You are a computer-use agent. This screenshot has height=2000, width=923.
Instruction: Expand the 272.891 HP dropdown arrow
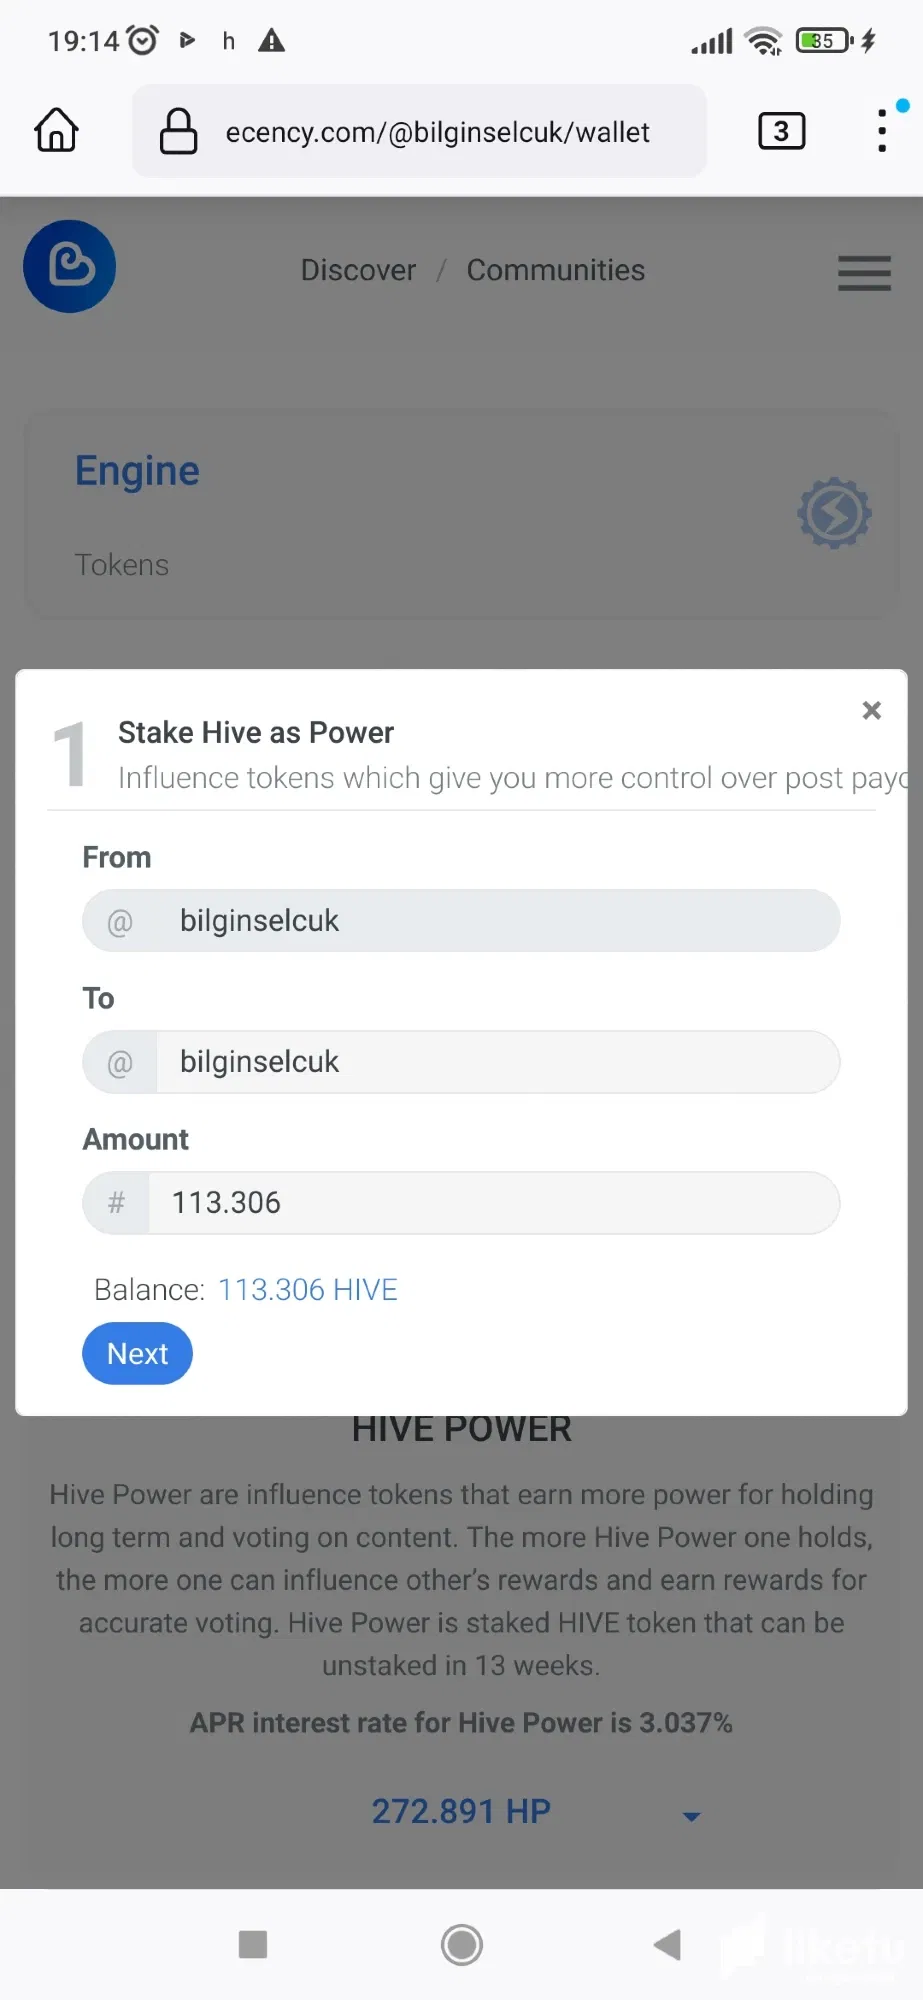[691, 1816]
